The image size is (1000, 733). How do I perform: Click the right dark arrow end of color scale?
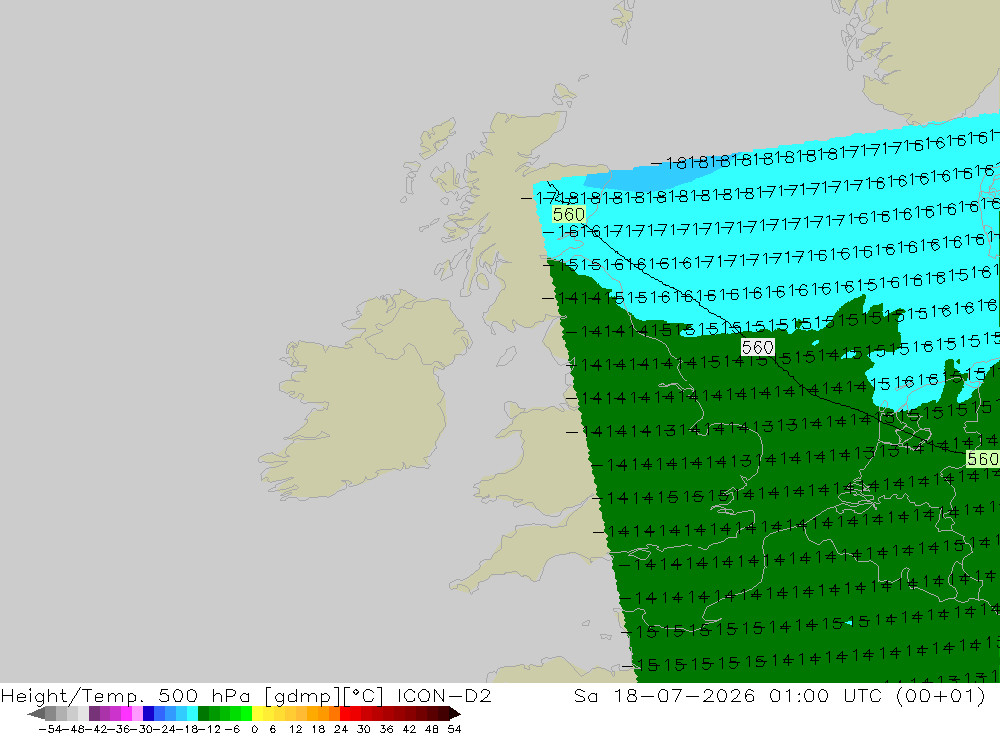(455, 714)
